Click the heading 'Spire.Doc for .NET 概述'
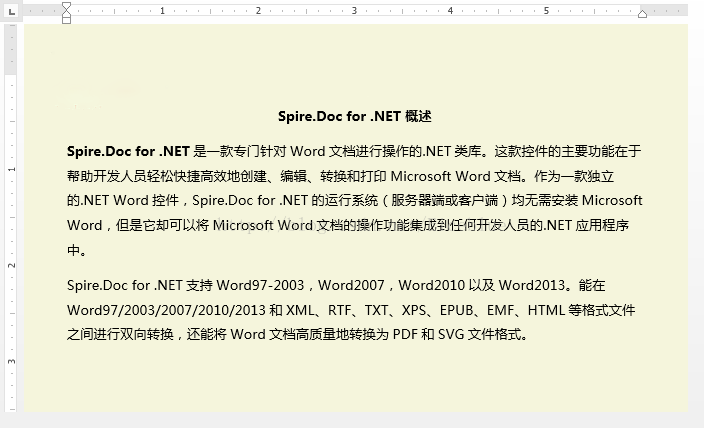The image size is (704, 428). pyautogui.click(x=355, y=116)
